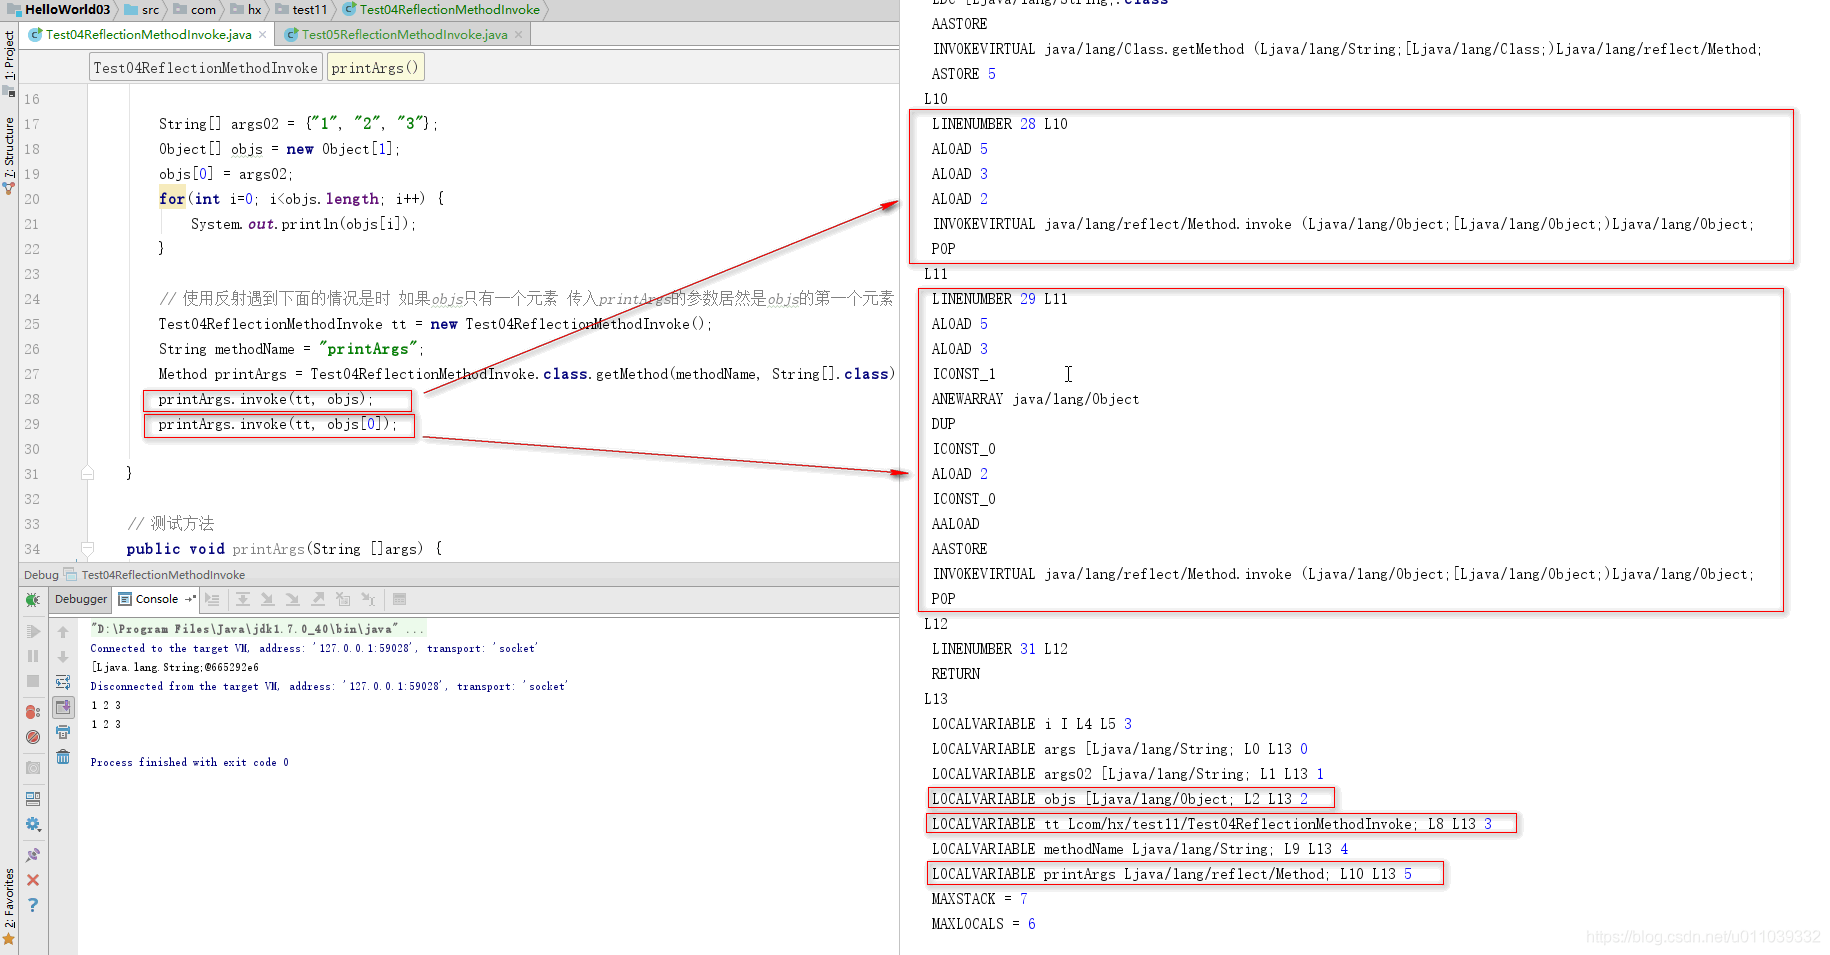1830x955 pixels.
Task: Click the "MAXSTACK = 7" bytecode line
Action: 979,899
